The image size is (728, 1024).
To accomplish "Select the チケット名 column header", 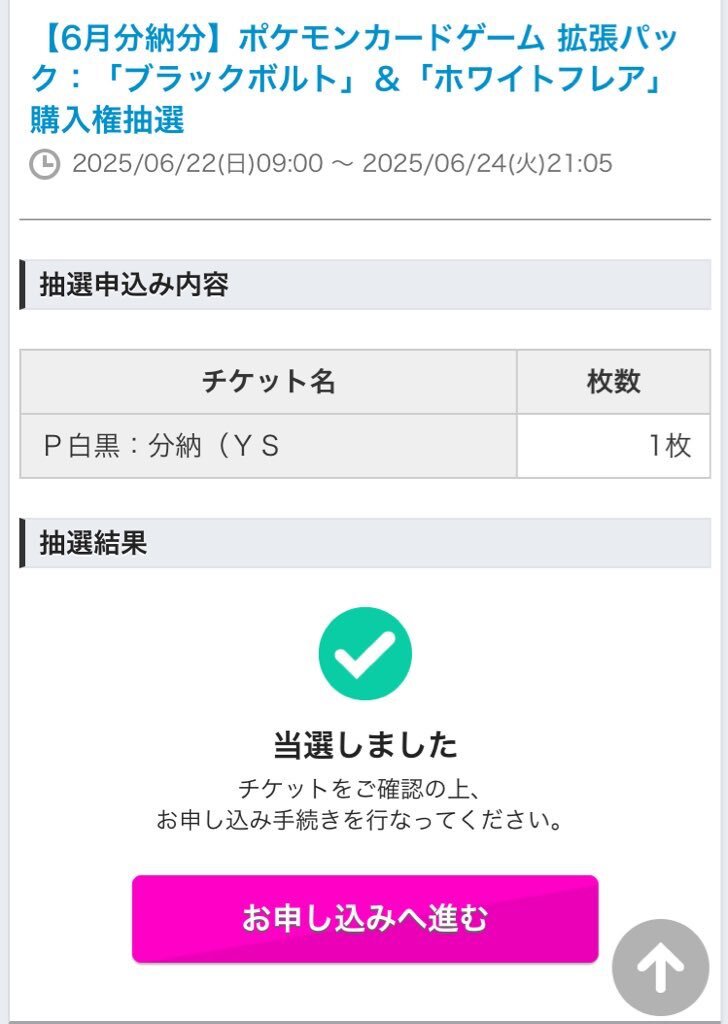I will point(268,381).
